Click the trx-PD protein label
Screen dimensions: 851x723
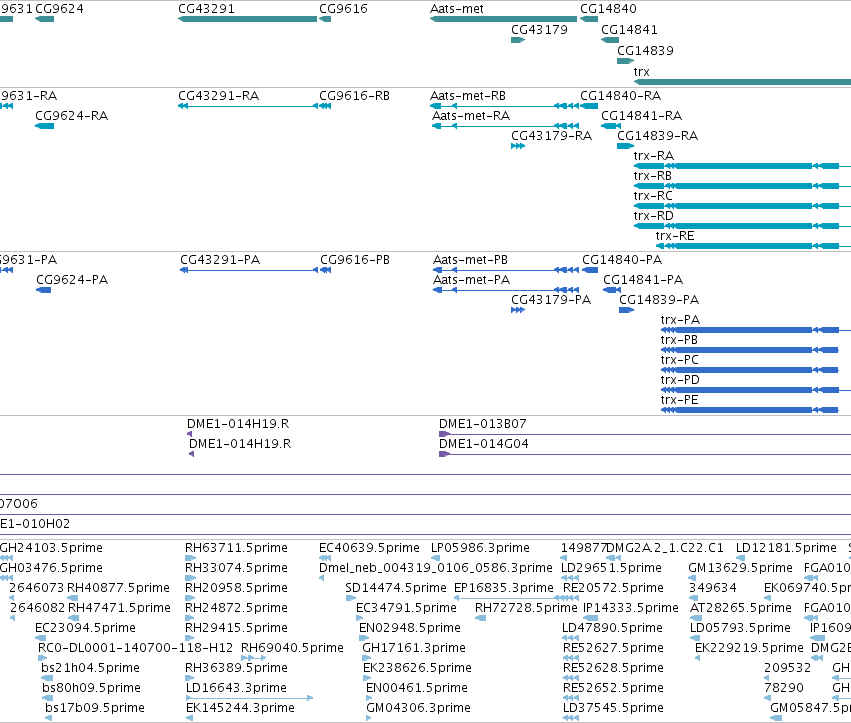pyautogui.click(x=680, y=380)
